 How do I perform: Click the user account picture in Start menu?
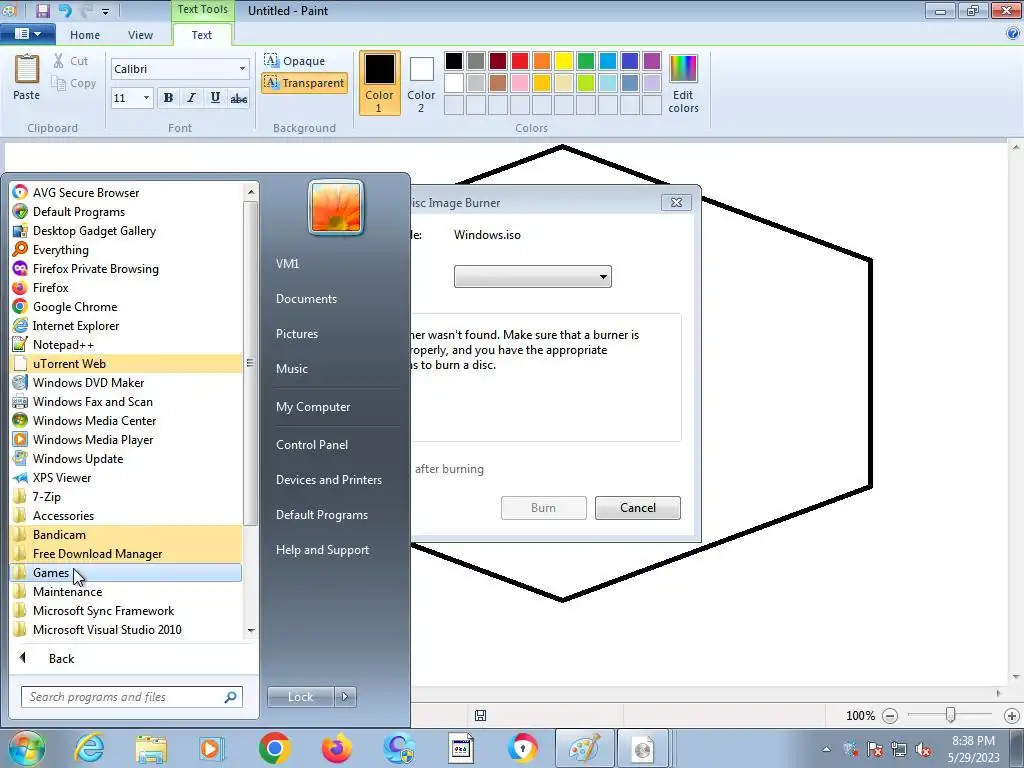(336, 208)
